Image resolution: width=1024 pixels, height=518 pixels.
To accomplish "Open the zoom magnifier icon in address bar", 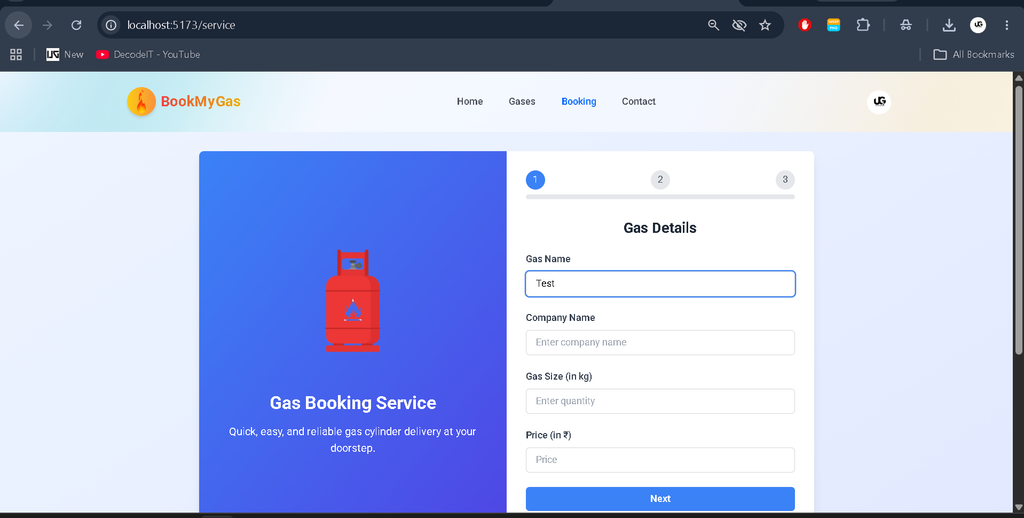I will point(713,25).
